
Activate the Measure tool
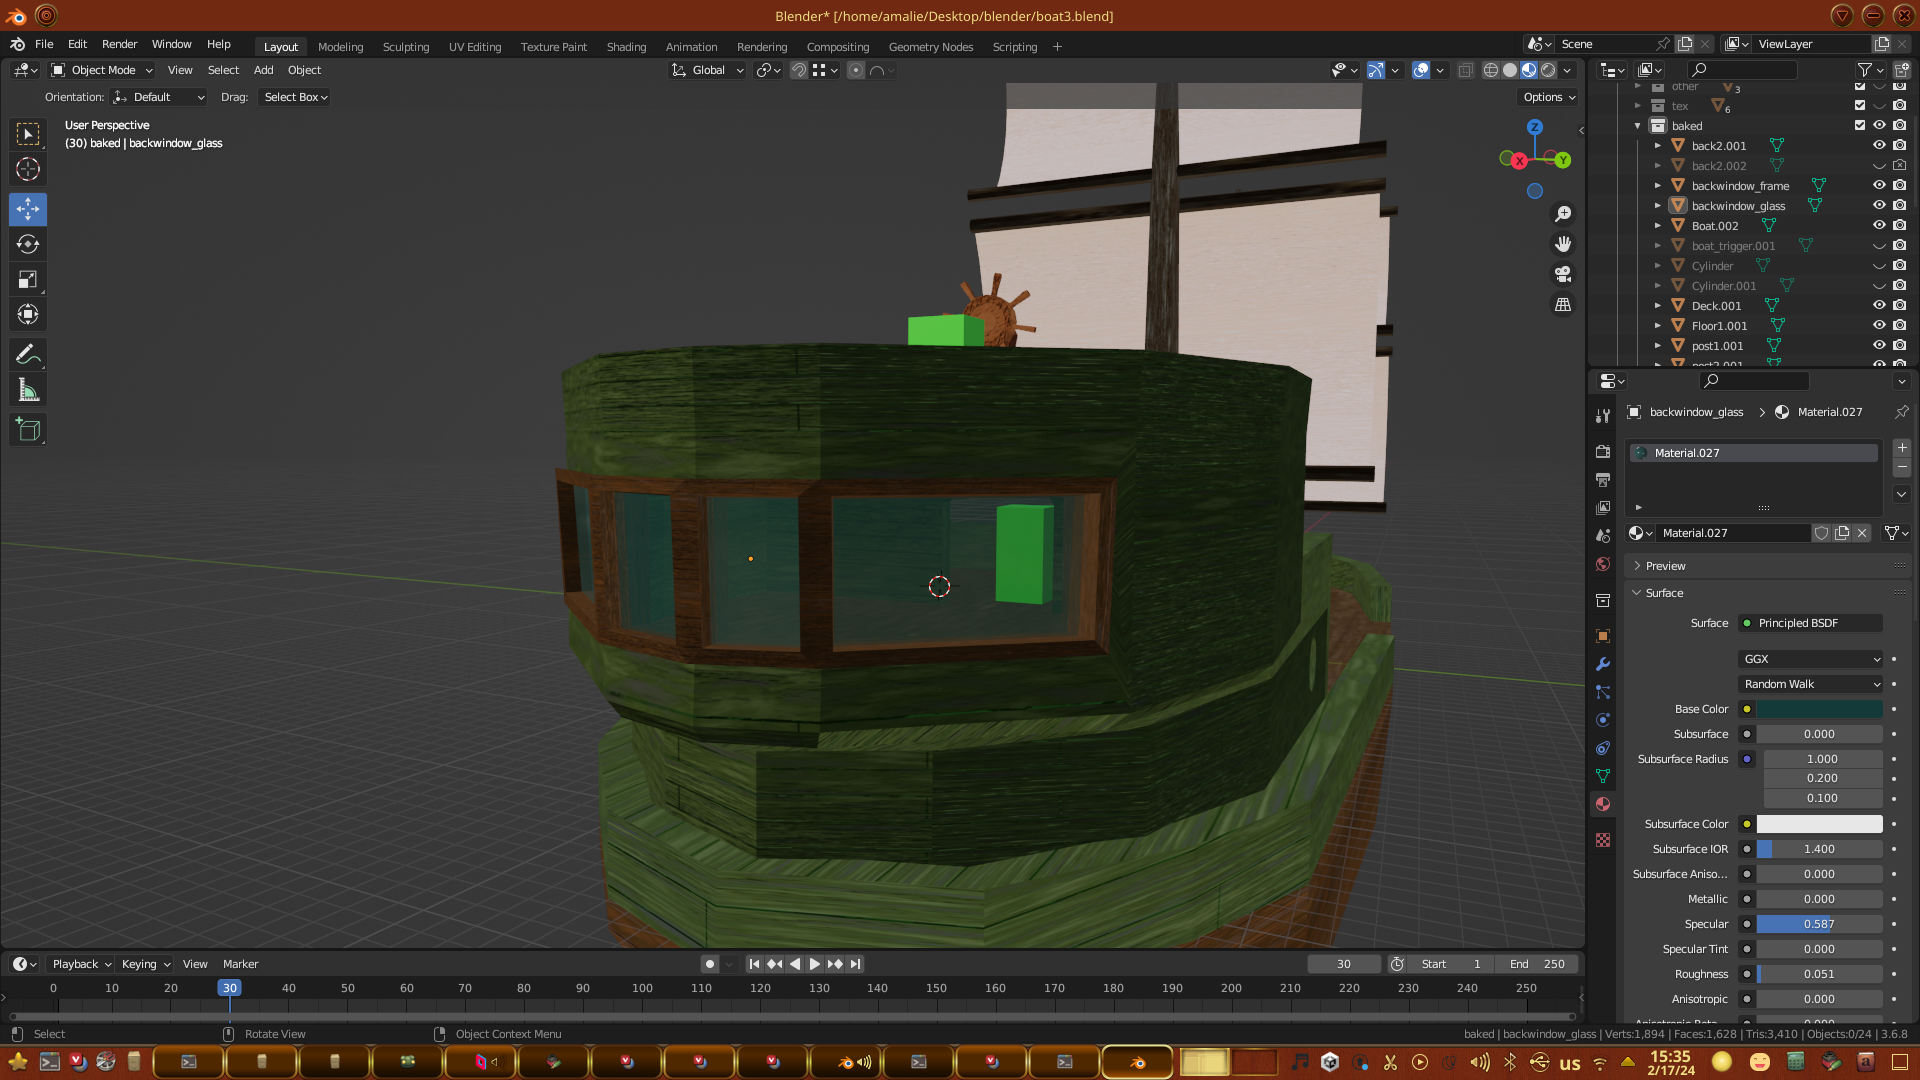coord(28,391)
